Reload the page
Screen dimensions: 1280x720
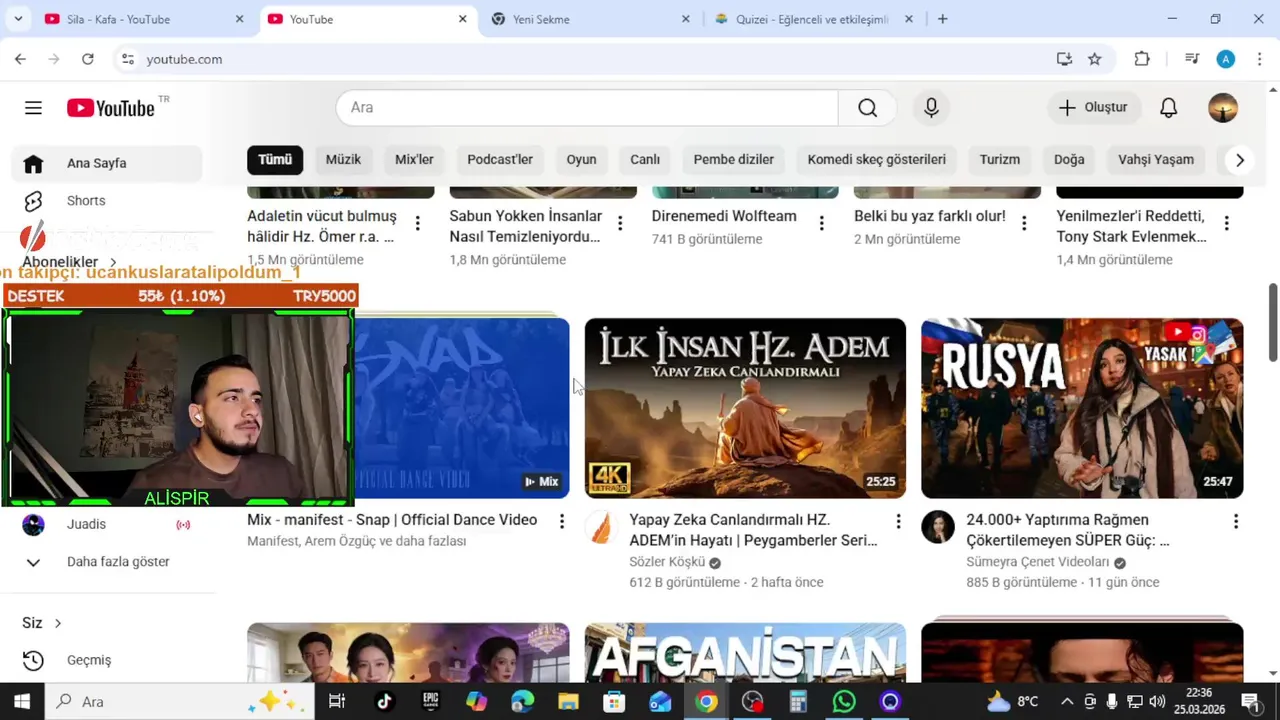pyautogui.click(x=88, y=59)
